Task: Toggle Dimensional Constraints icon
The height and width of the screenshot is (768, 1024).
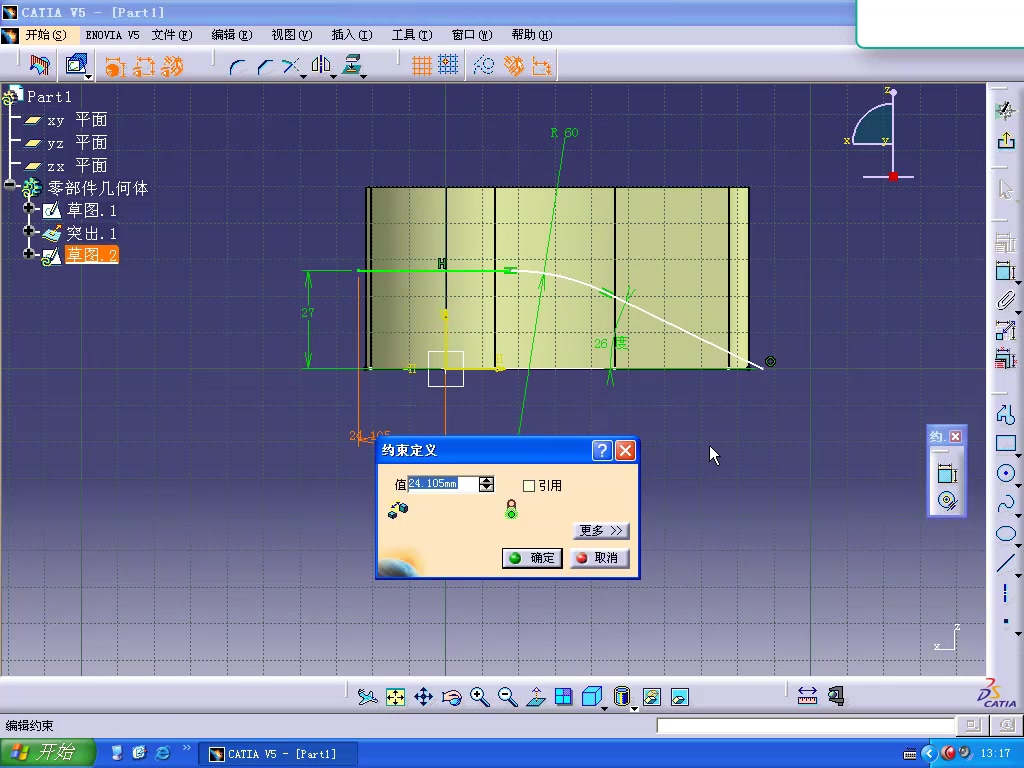Action: [x=542, y=66]
